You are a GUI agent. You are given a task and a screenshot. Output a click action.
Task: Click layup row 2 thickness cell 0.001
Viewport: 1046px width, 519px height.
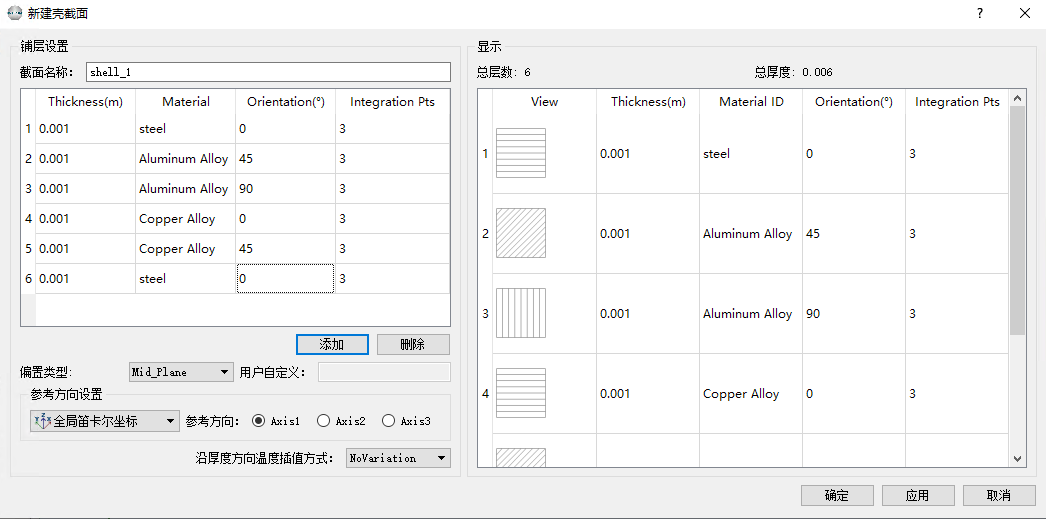(x=85, y=158)
